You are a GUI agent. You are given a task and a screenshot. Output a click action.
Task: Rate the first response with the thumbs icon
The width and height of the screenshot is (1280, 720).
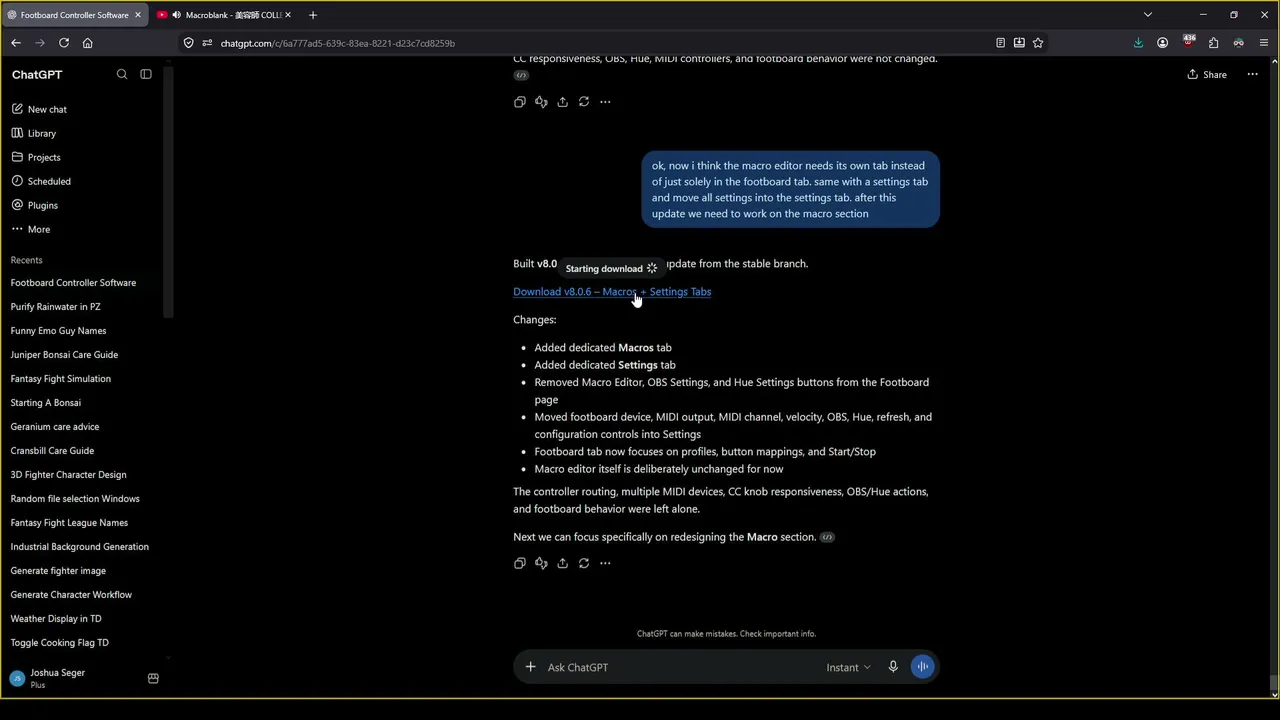click(541, 102)
